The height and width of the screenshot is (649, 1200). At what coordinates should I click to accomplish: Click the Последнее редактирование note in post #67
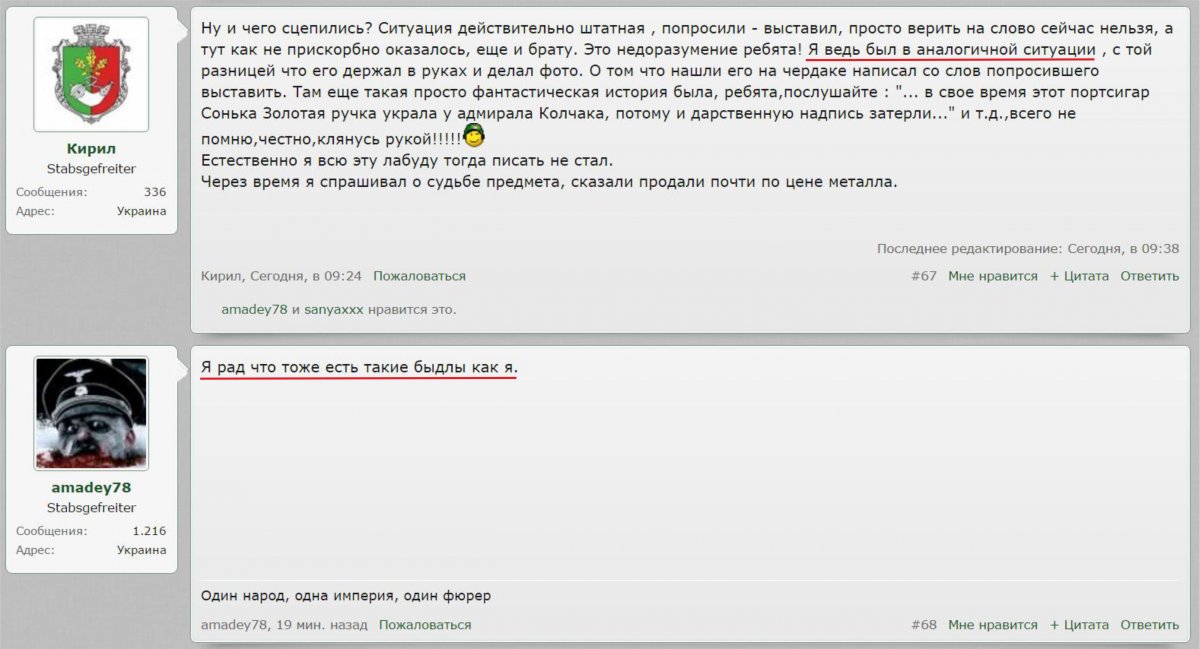[x=1028, y=248]
